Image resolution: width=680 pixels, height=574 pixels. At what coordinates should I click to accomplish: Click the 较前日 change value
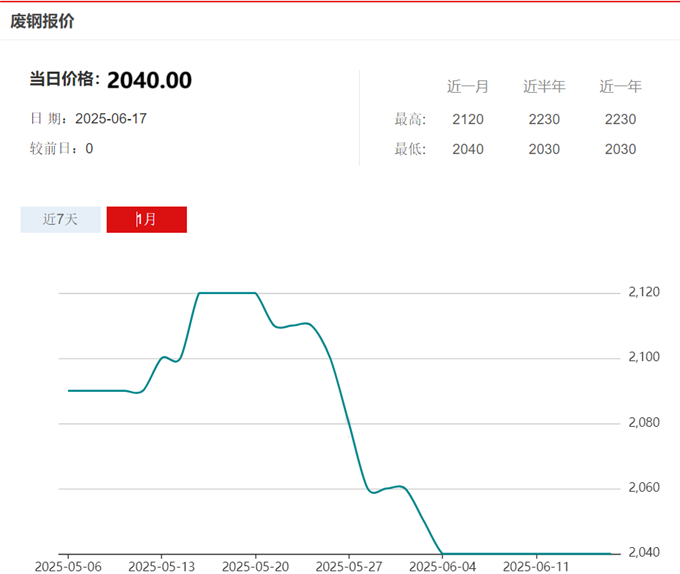(89, 149)
